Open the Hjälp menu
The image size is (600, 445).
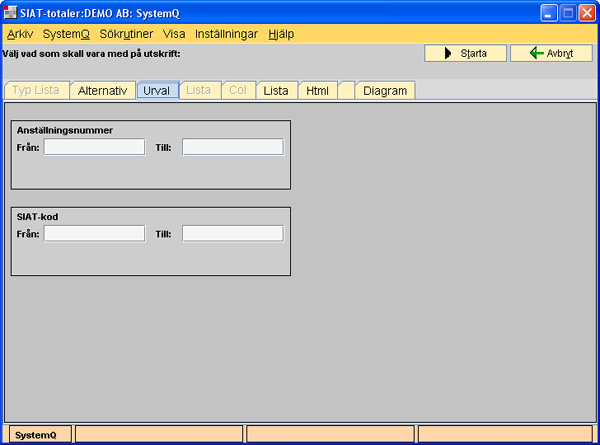point(281,33)
